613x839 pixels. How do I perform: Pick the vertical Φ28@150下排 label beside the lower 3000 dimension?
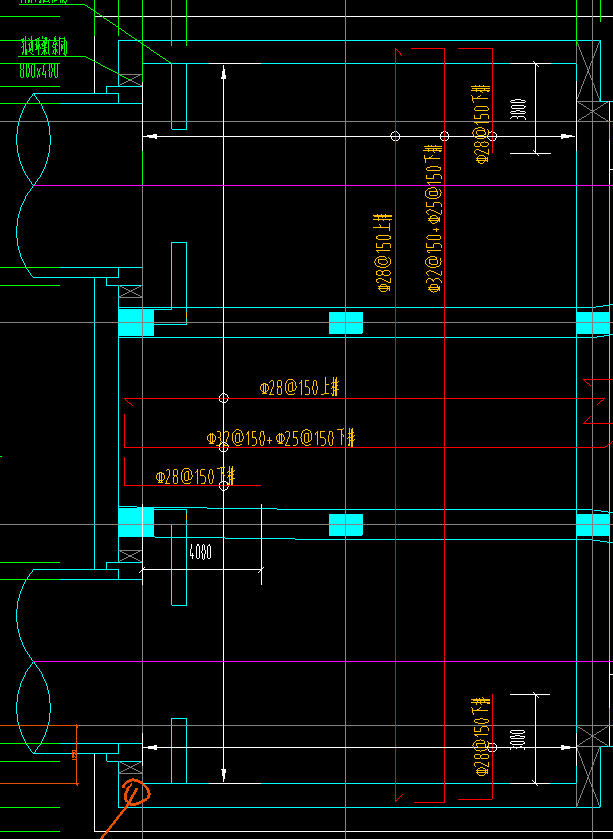click(482, 736)
